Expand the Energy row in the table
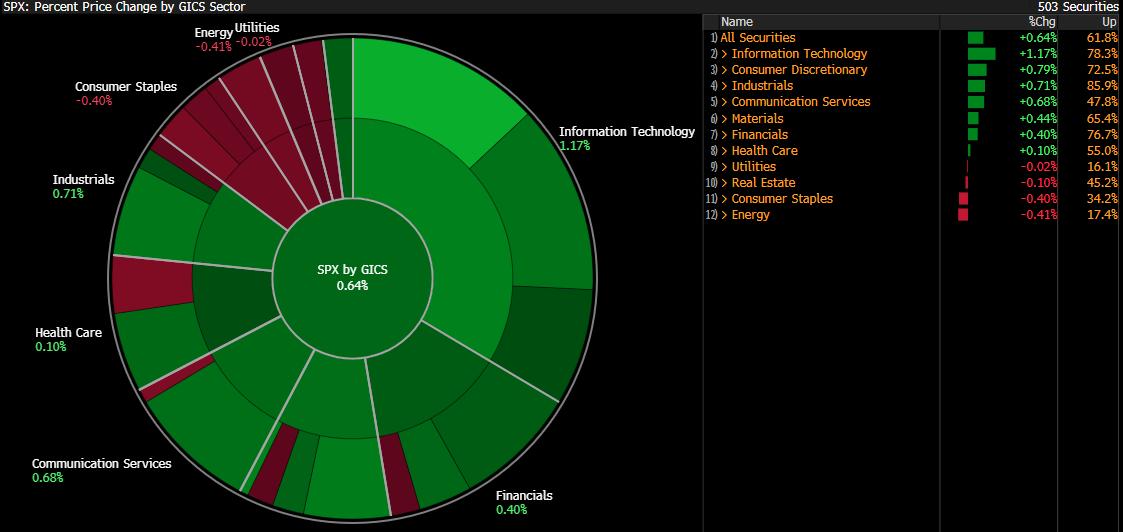Viewport: 1123px width, 532px height. coord(724,215)
